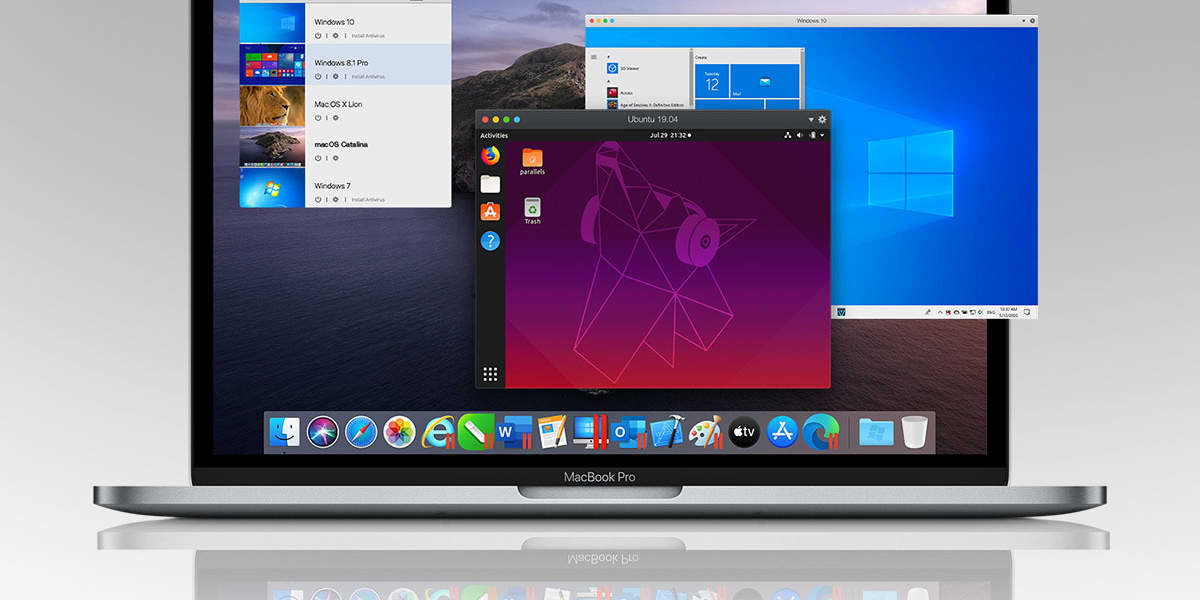Screen dimensions: 1200x600
Task: Toggle power for Windows 10 virtual machine
Action: coord(318,35)
